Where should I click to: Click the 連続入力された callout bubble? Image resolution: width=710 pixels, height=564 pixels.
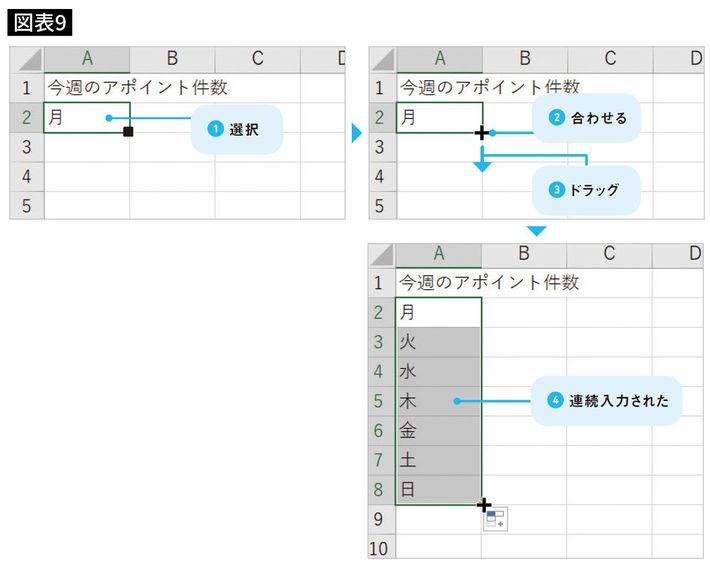click(606, 401)
